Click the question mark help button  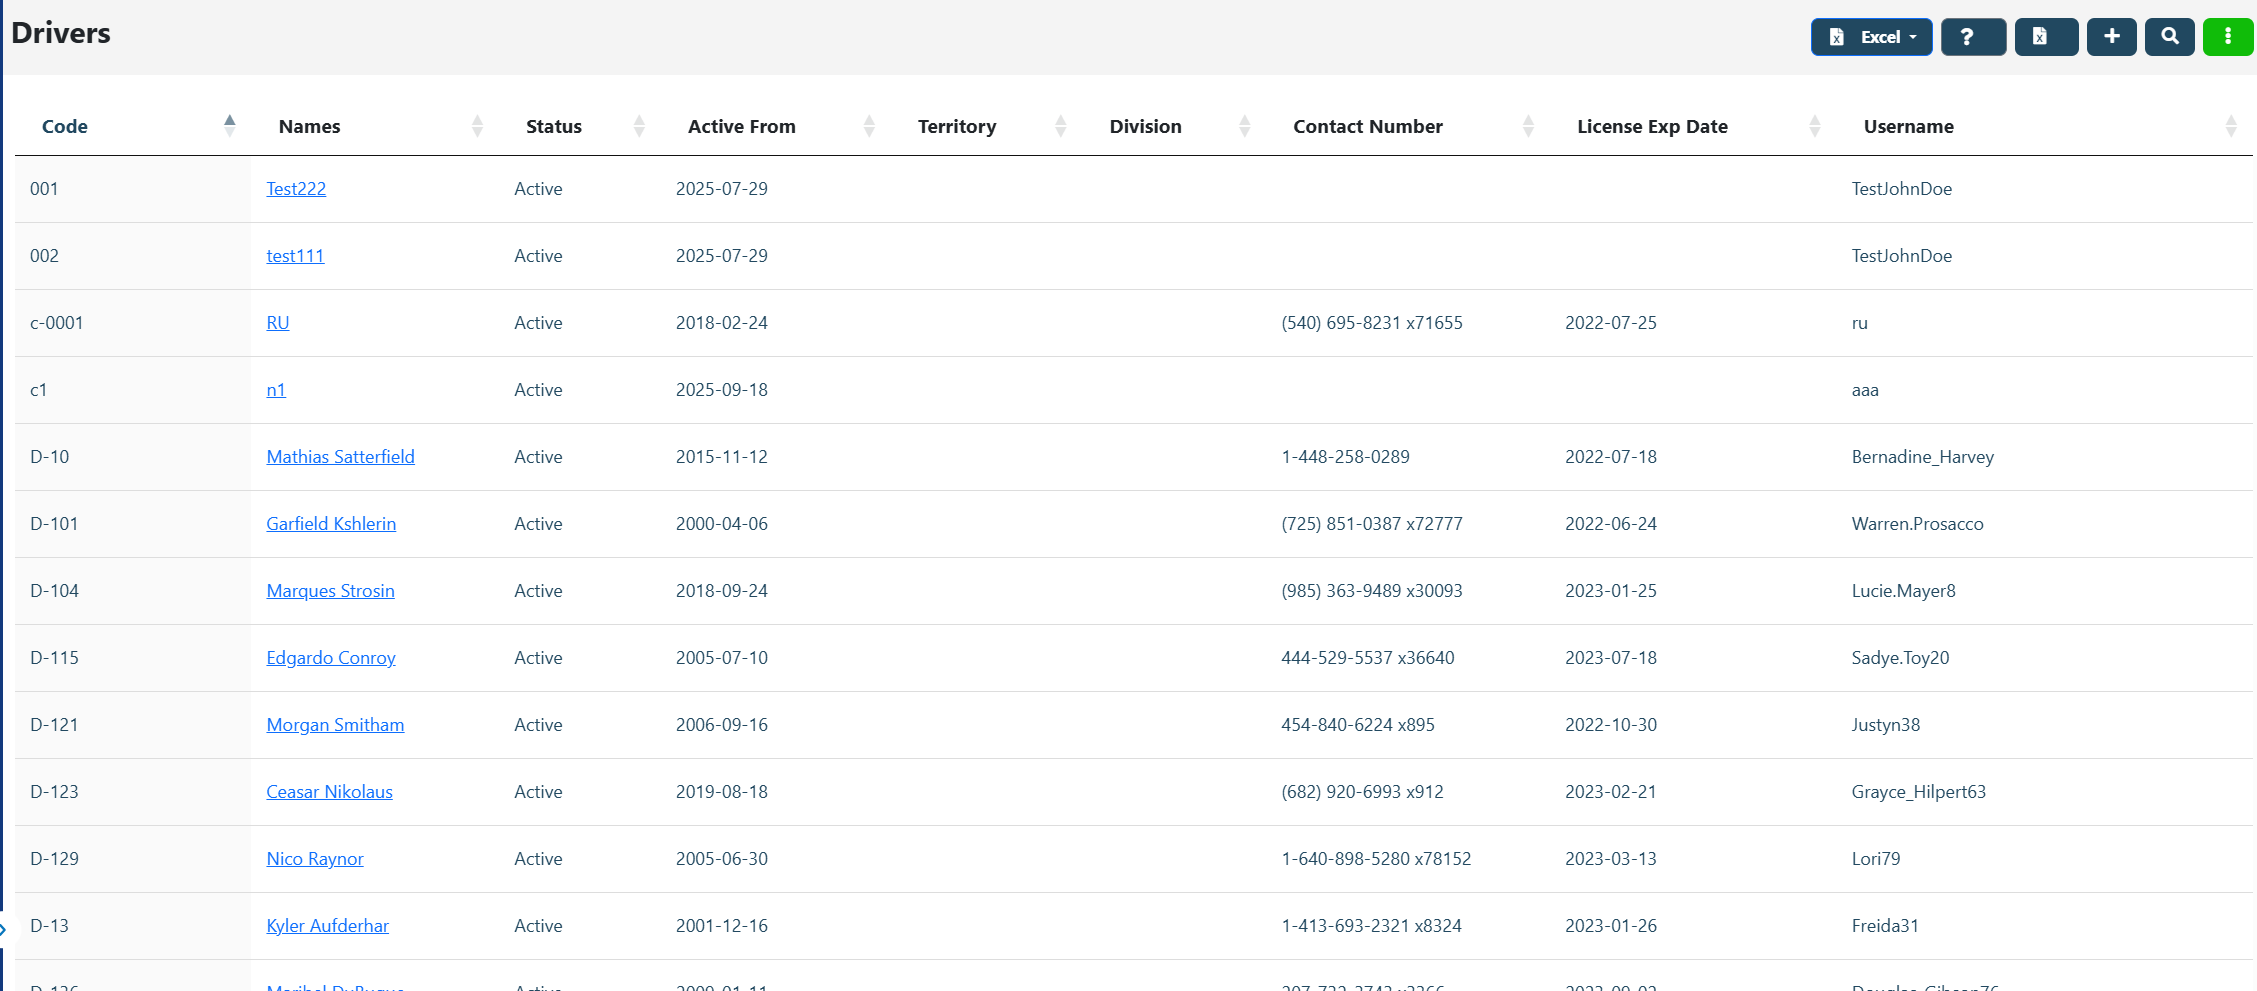(x=1972, y=37)
